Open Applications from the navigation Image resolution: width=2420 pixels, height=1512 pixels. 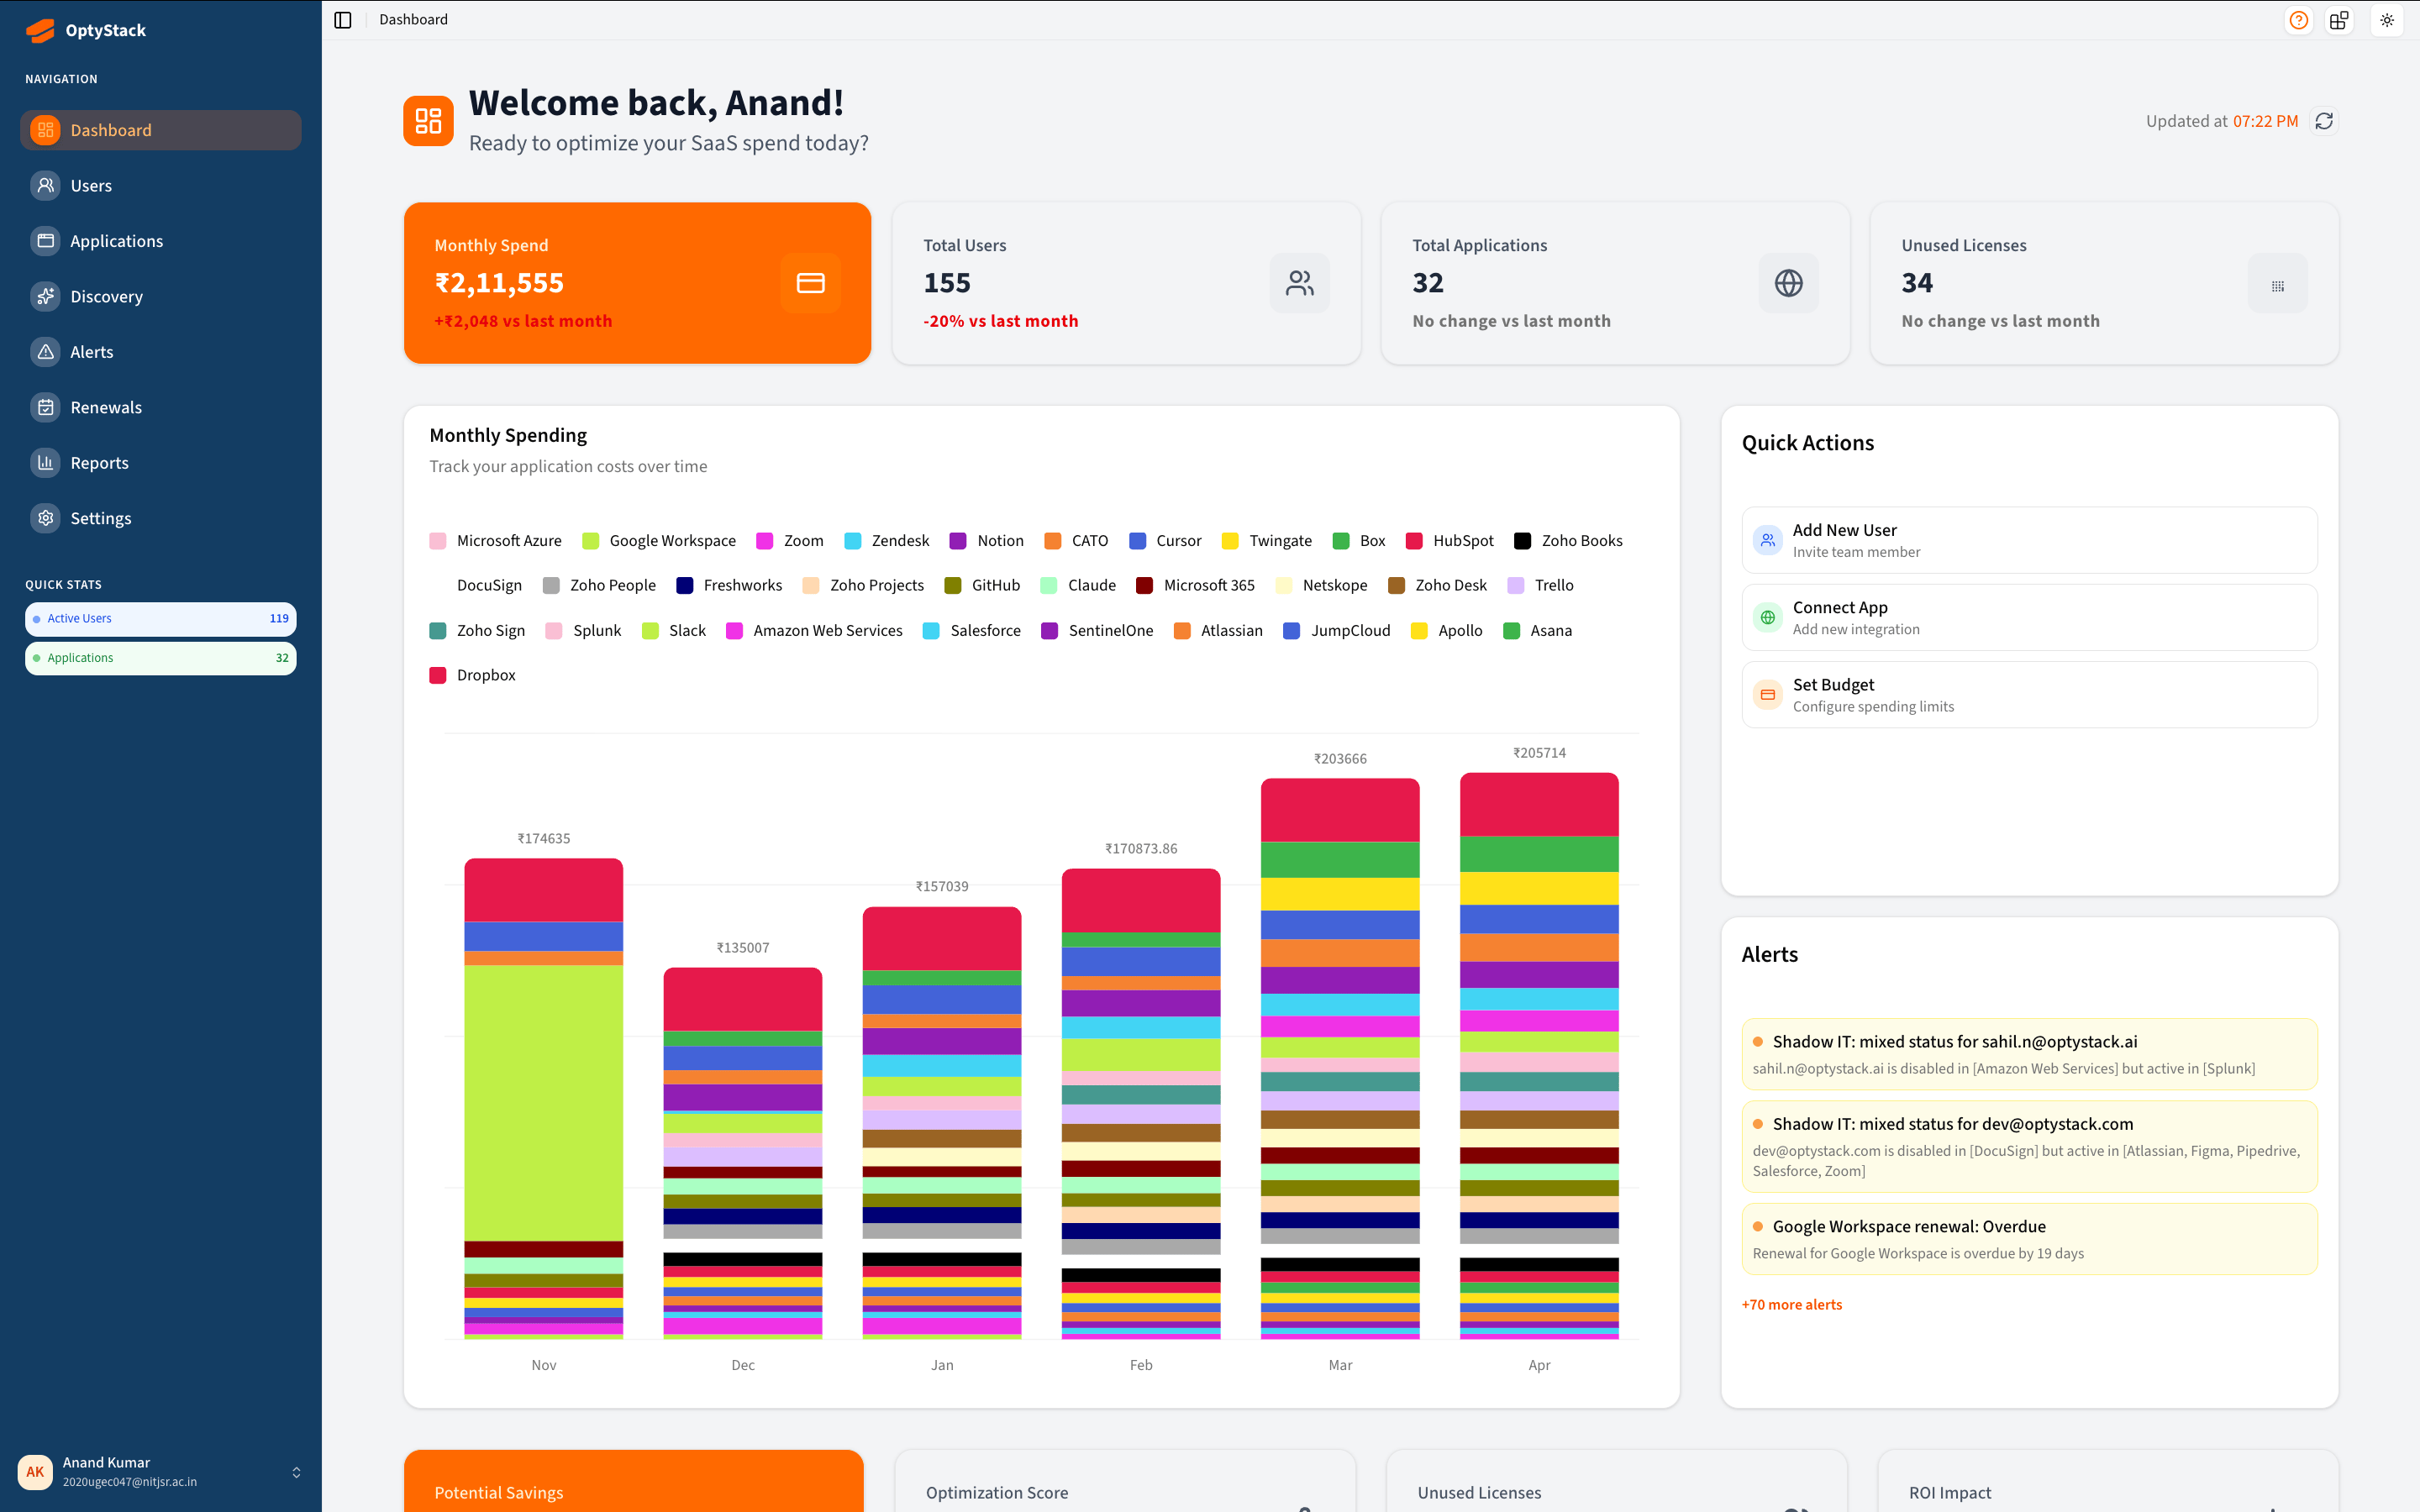pyautogui.click(x=160, y=241)
